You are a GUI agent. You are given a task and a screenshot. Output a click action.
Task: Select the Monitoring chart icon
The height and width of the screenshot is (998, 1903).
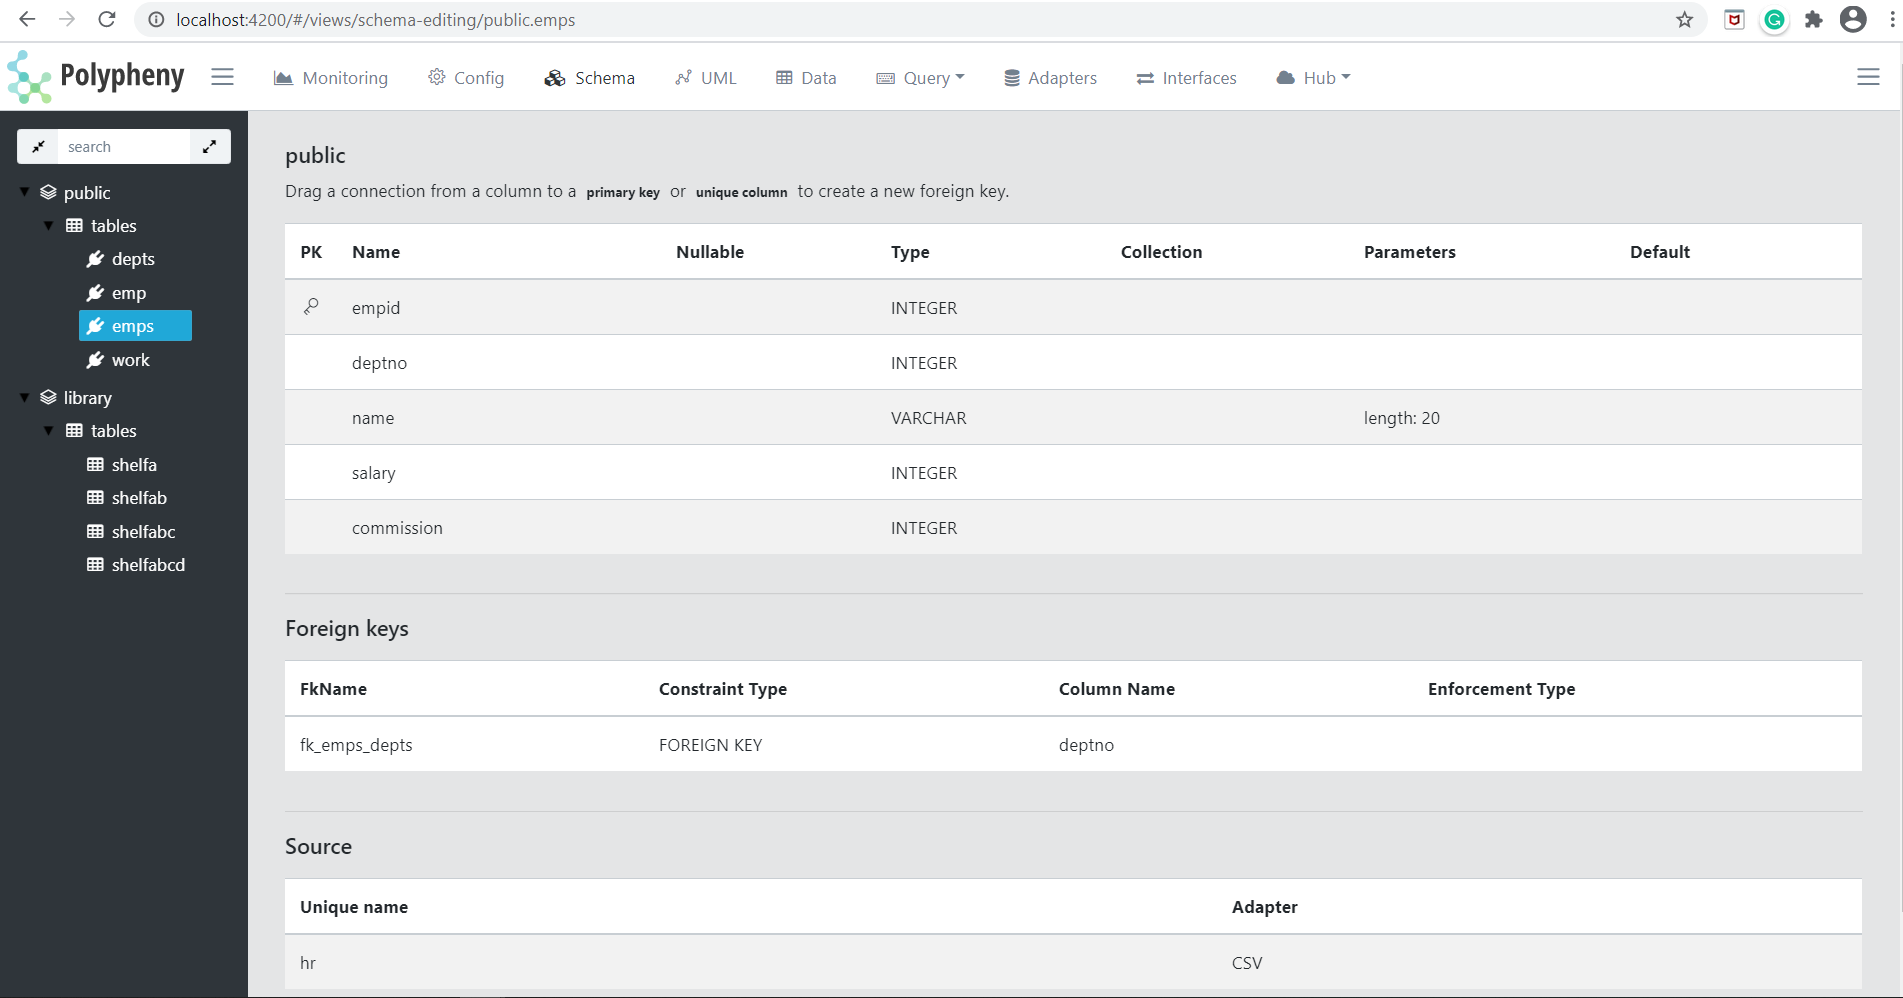coord(283,76)
